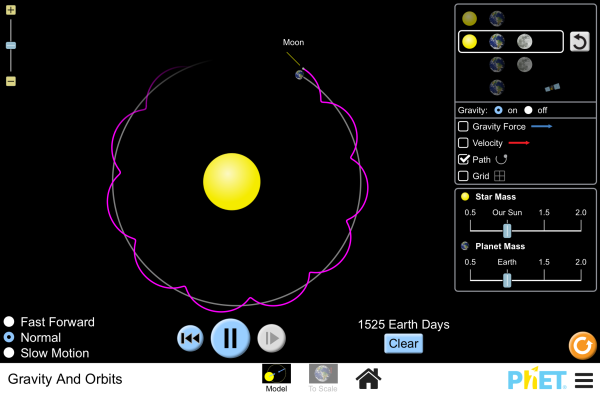Click the reset scene undo arrow button
The width and height of the screenshot is (600, 394).
(x=579, y=41)
